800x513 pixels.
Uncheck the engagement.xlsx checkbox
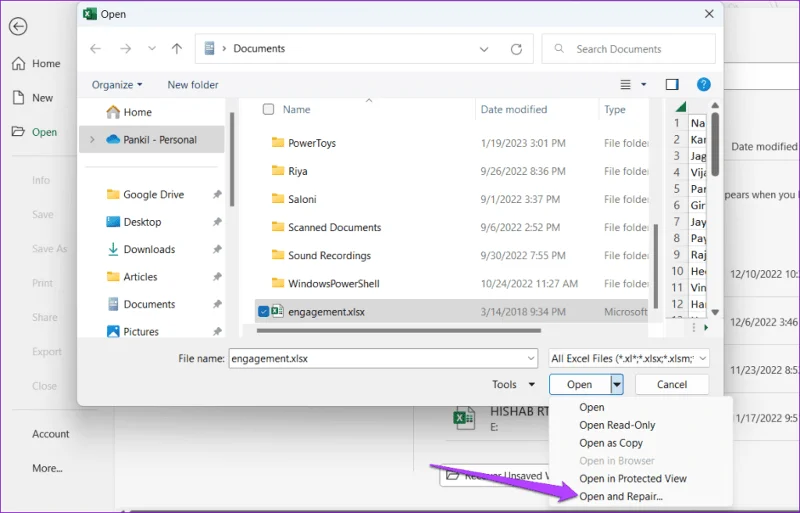tap(263, 312)
